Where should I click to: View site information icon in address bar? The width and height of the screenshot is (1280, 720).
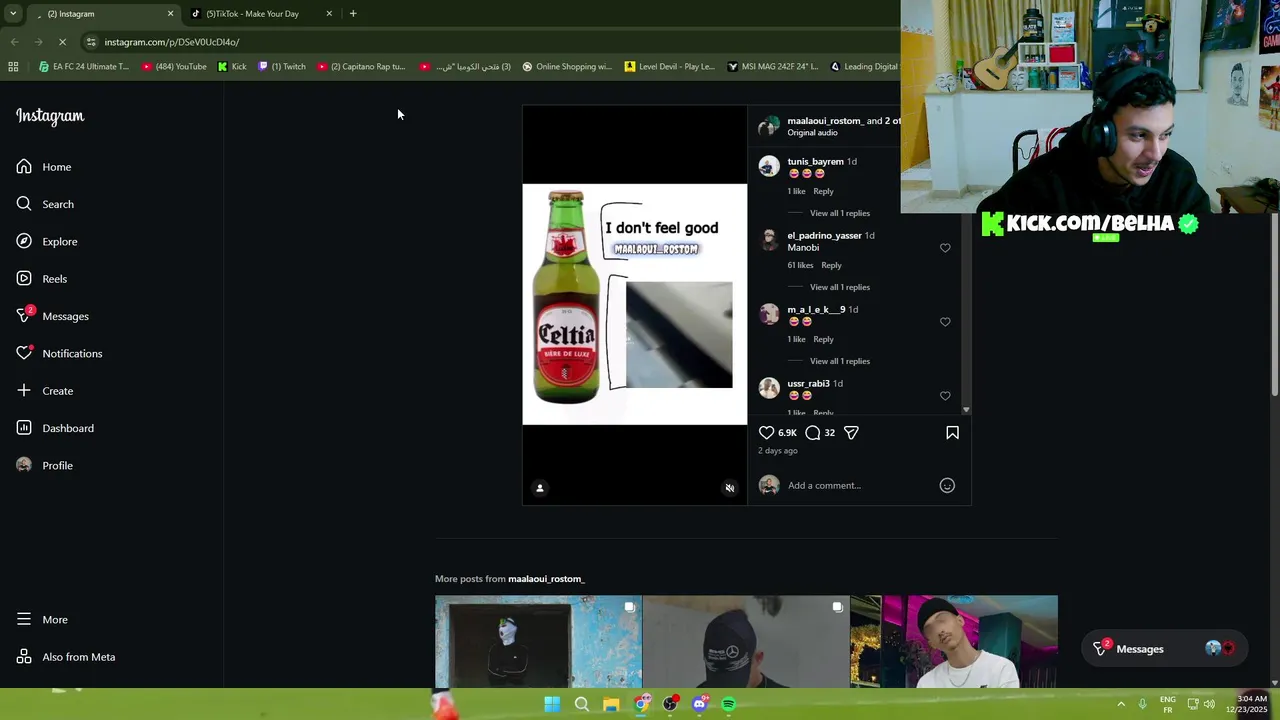pos(90,42)
